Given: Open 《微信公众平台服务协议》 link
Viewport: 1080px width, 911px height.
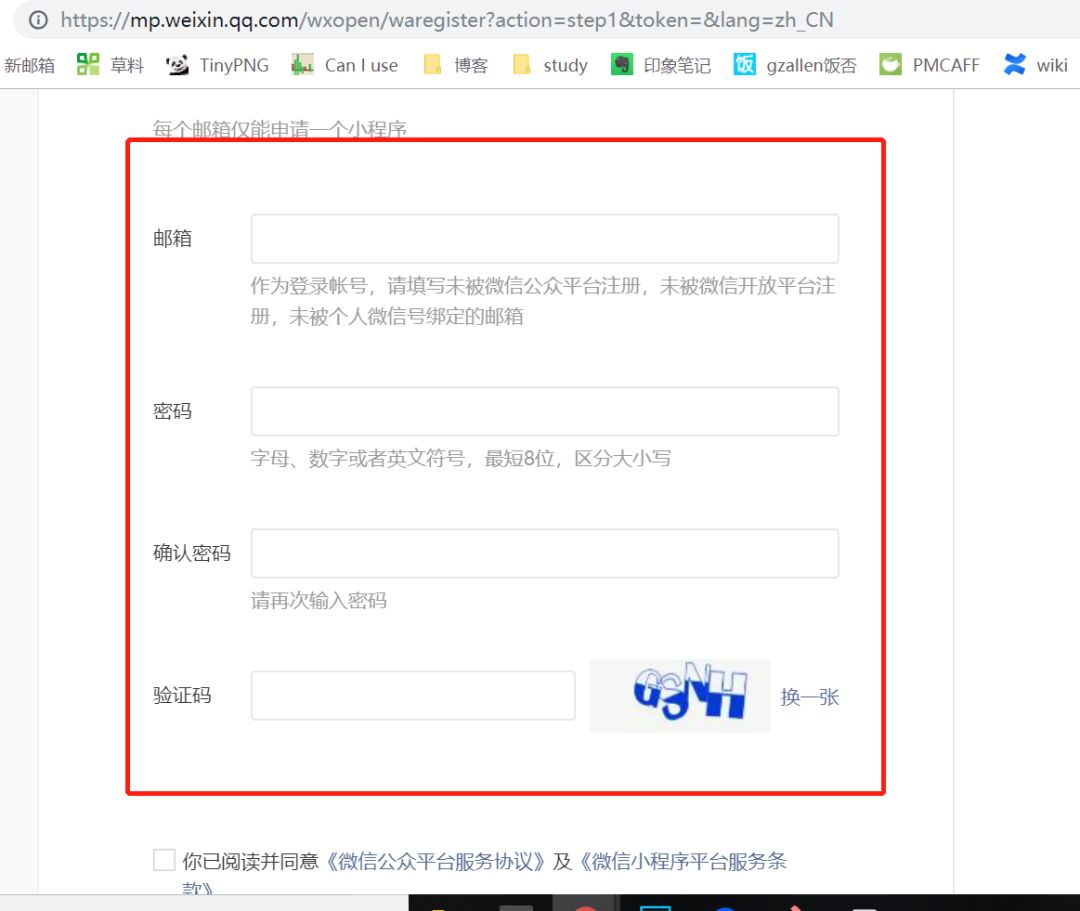Looking at the screenshot, I should coord(435,861).
